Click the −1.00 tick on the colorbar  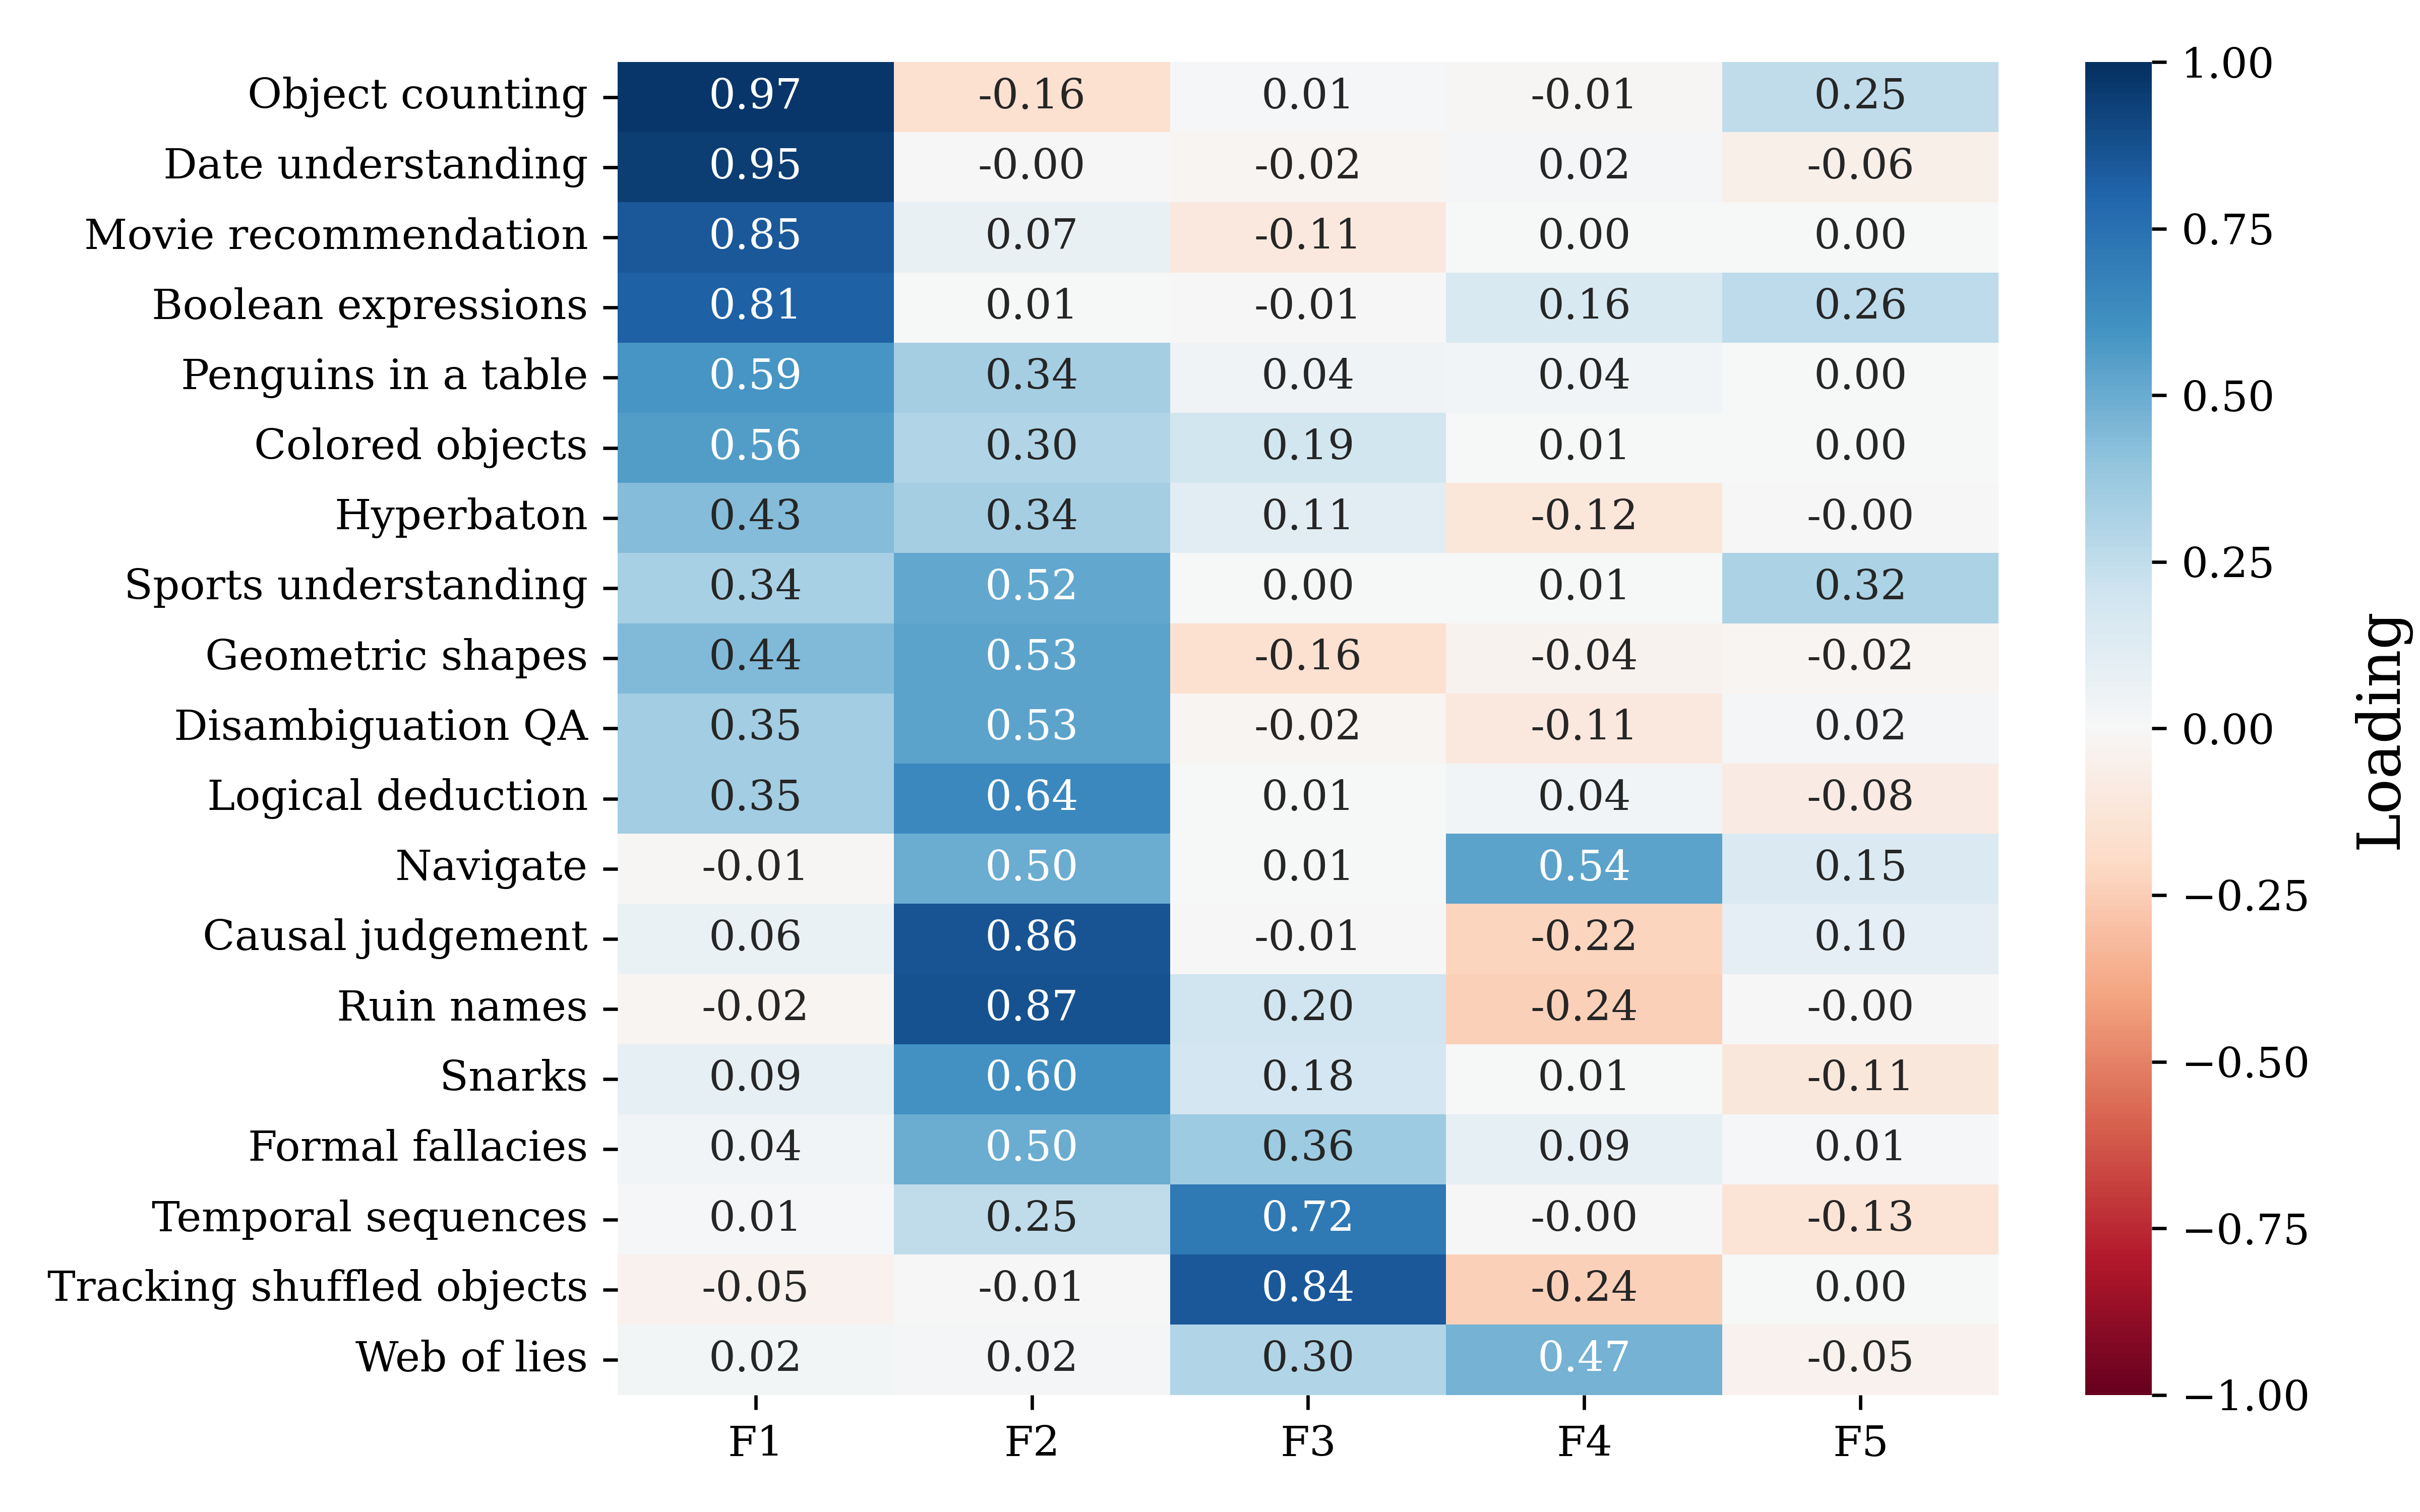pos(2246,1396)
